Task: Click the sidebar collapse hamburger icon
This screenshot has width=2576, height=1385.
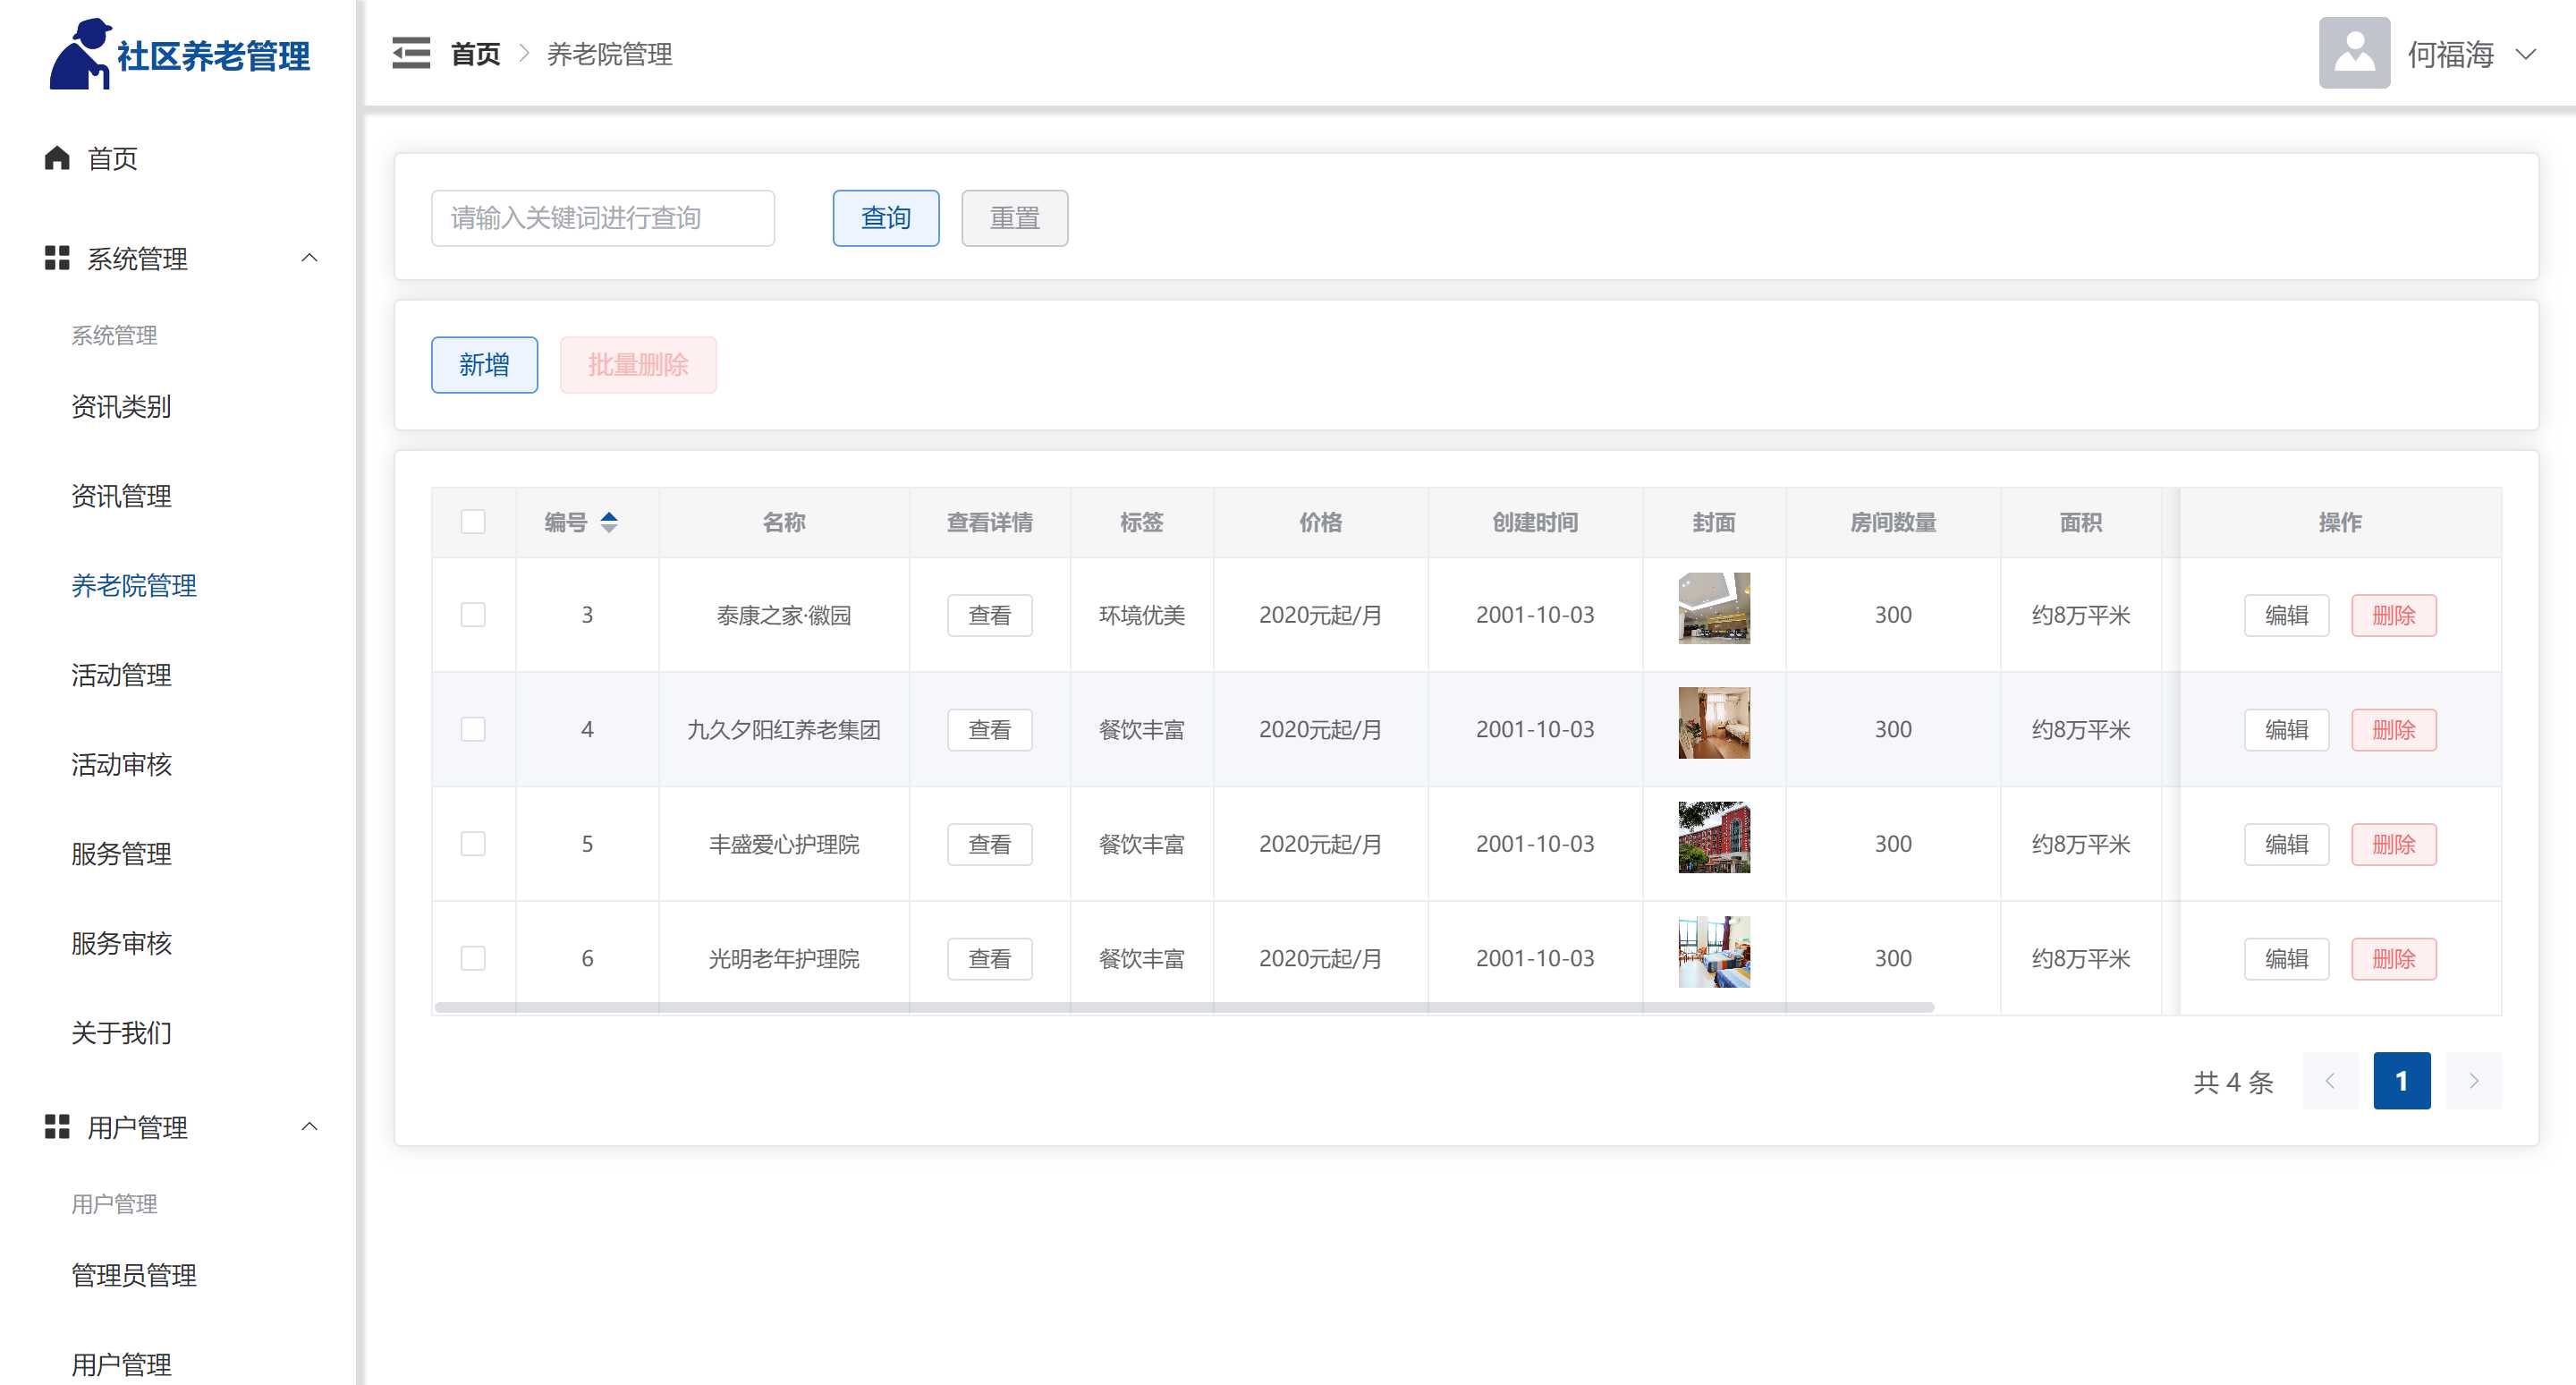Action: pos(410,53)
